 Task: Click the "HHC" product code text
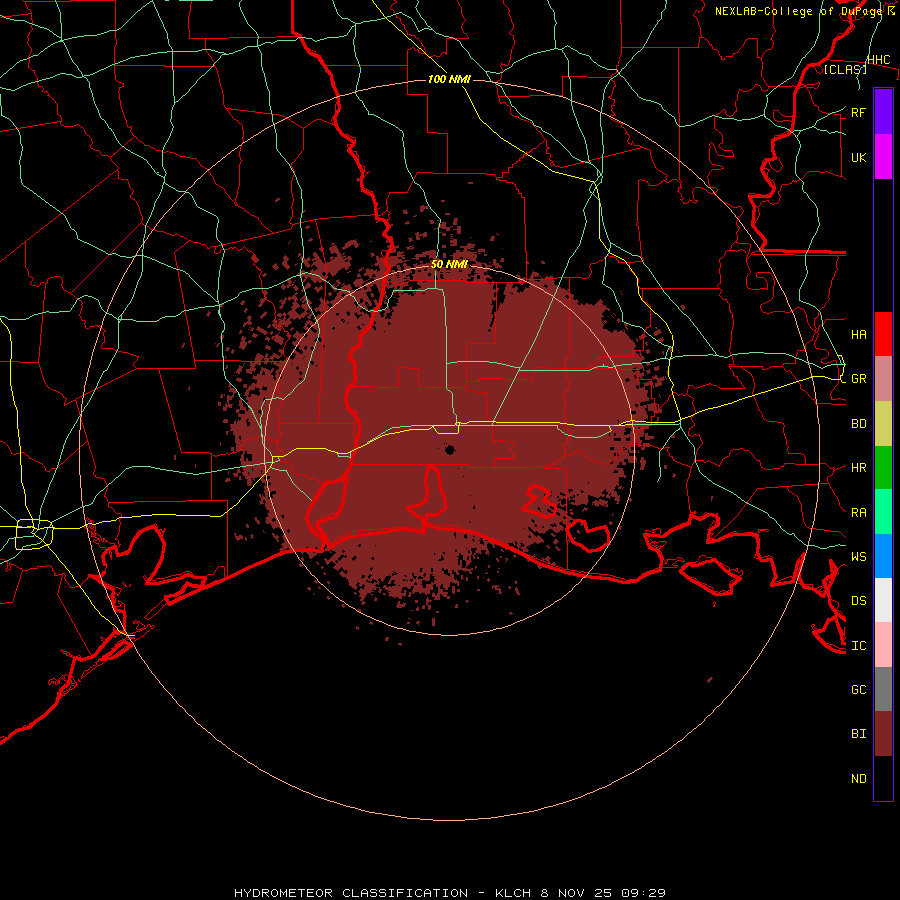pos(878,60)
